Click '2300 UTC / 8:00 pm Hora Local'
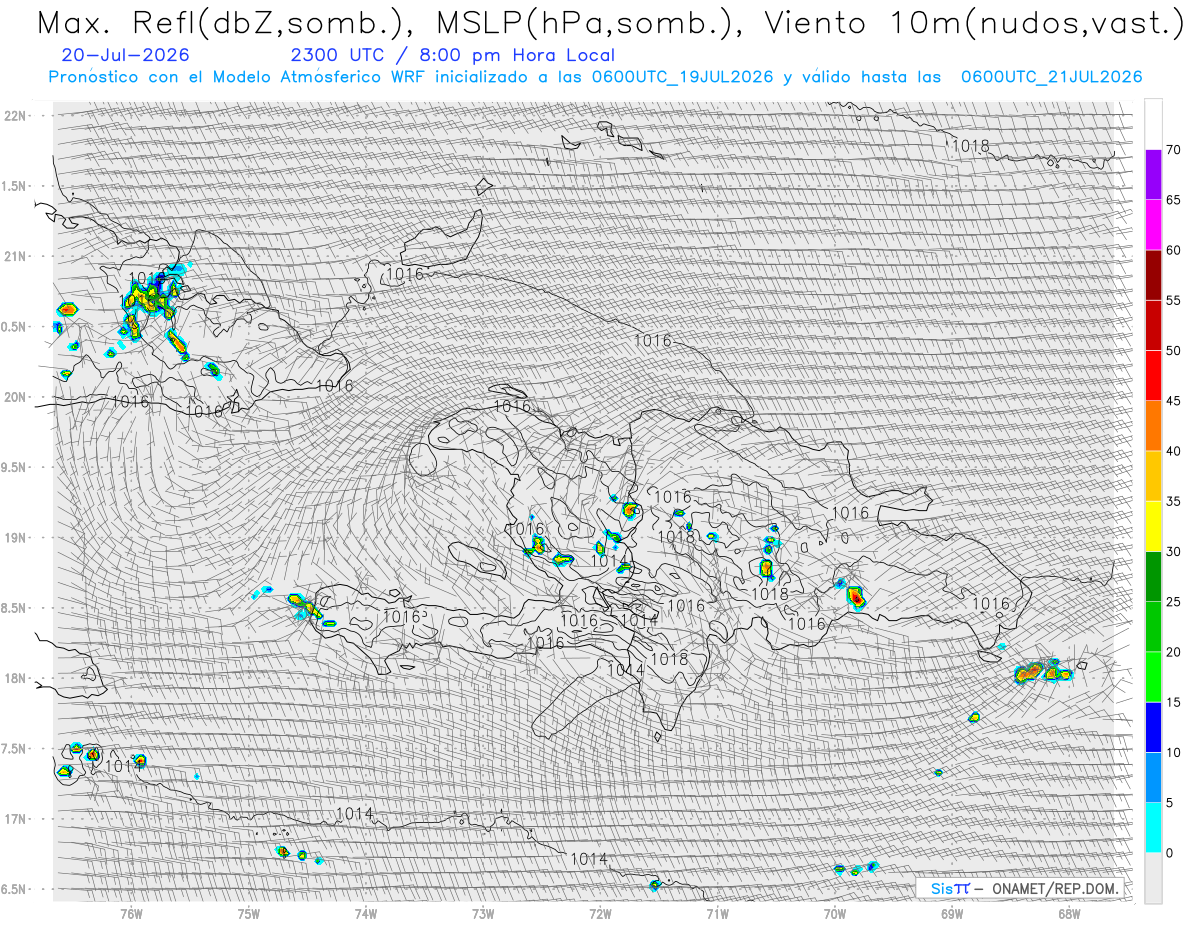The image size is (1200, 927). click(453, 55)
